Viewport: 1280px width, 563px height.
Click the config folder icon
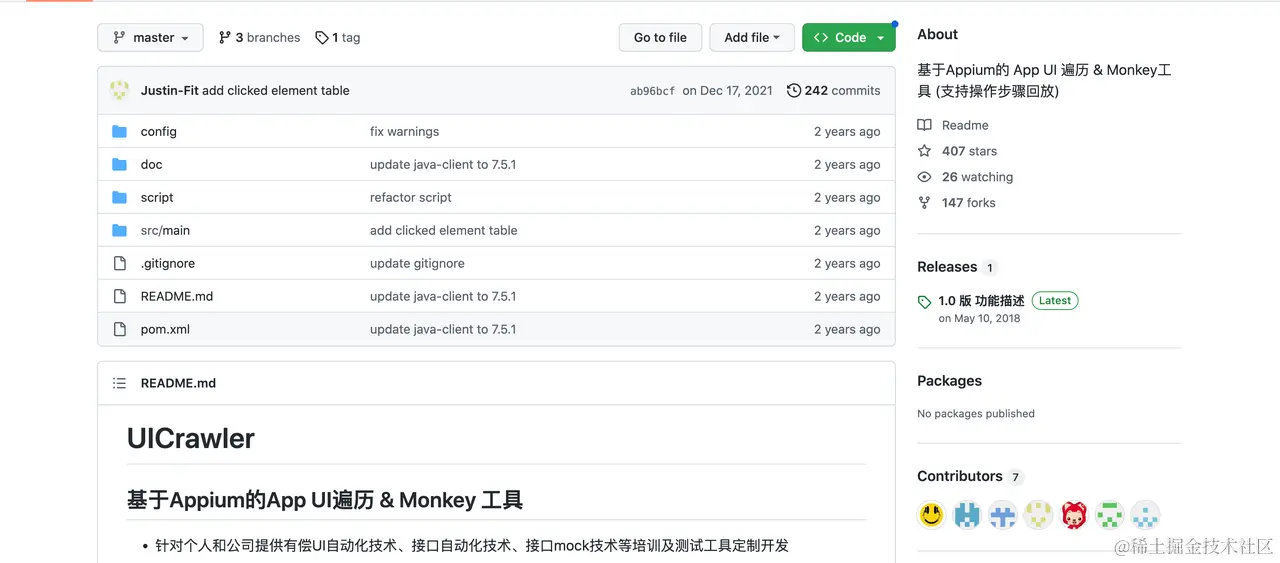tap(120, 131)
